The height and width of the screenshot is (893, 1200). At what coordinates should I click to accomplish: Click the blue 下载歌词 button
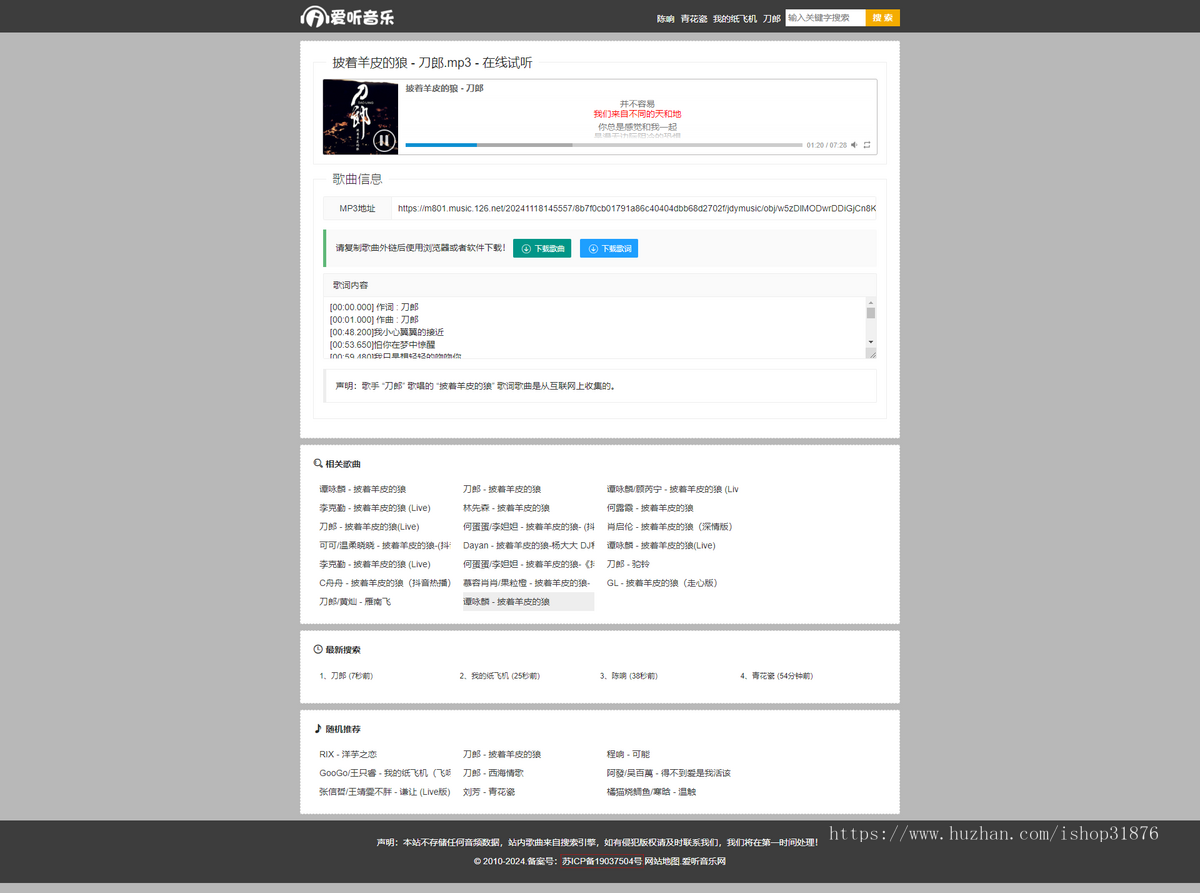[x=609, y=248]
